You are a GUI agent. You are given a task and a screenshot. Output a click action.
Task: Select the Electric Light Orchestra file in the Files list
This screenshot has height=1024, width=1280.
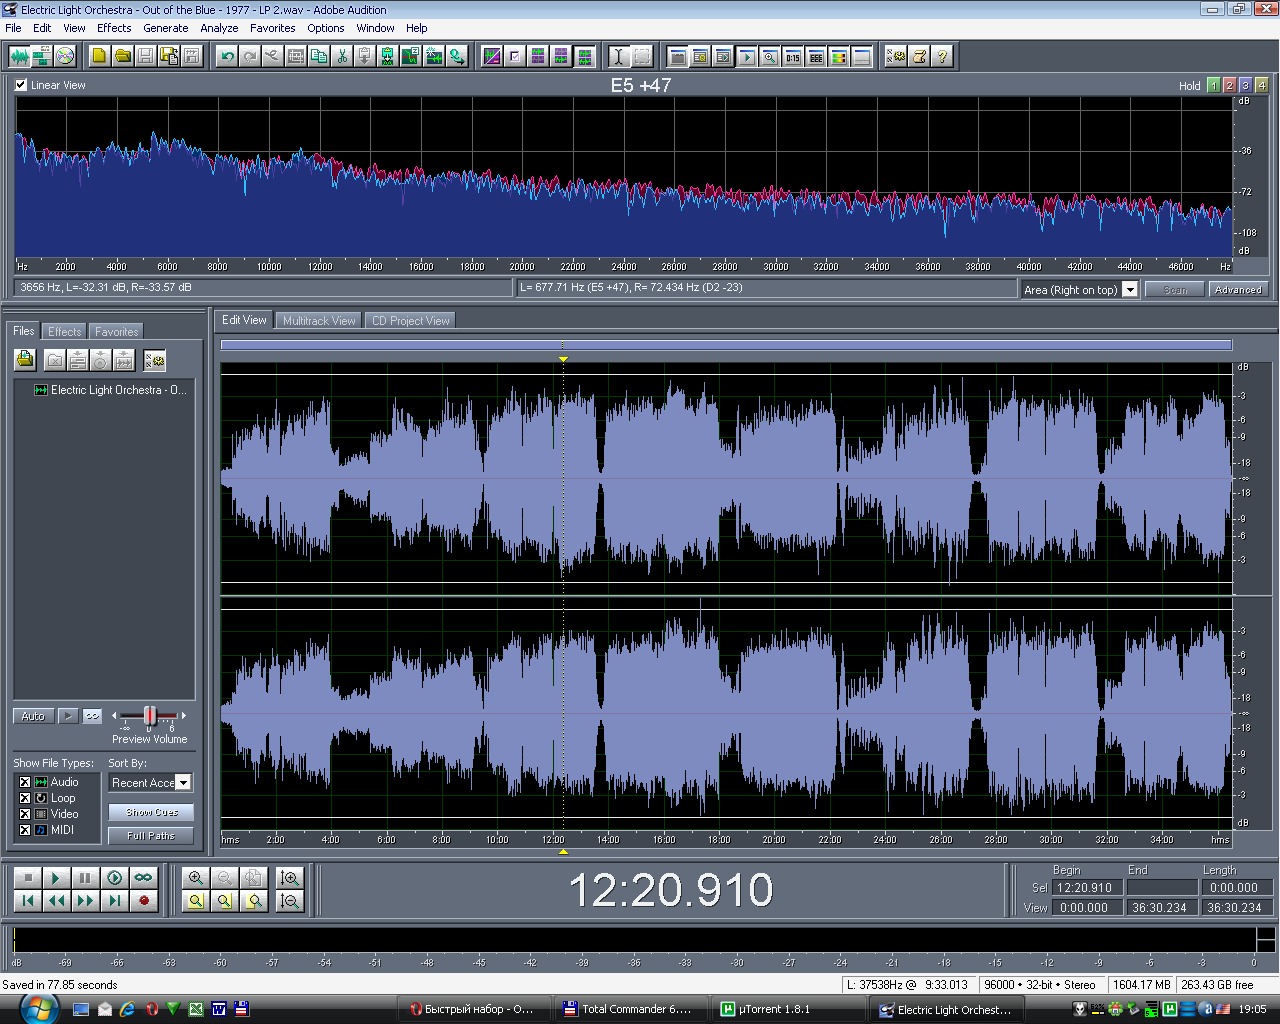point(110,390)
